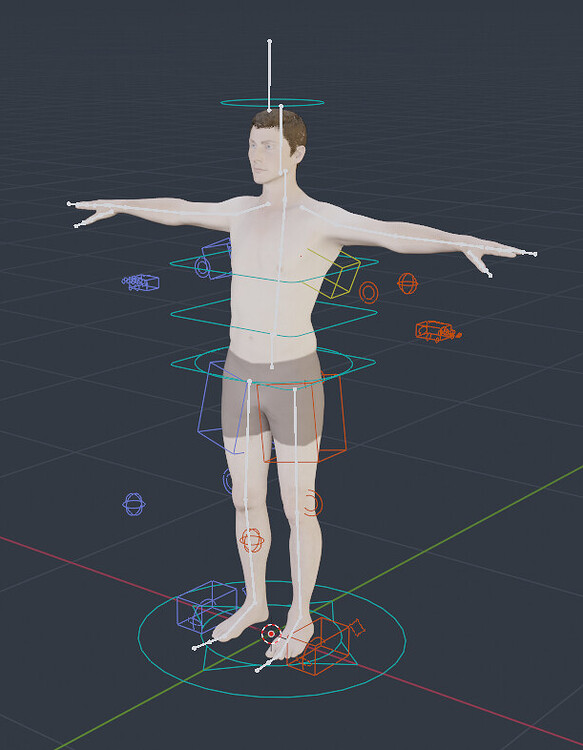Select the orange foot box control
Image resolution: width=583 pixels, height=750 pixels.
319,646
